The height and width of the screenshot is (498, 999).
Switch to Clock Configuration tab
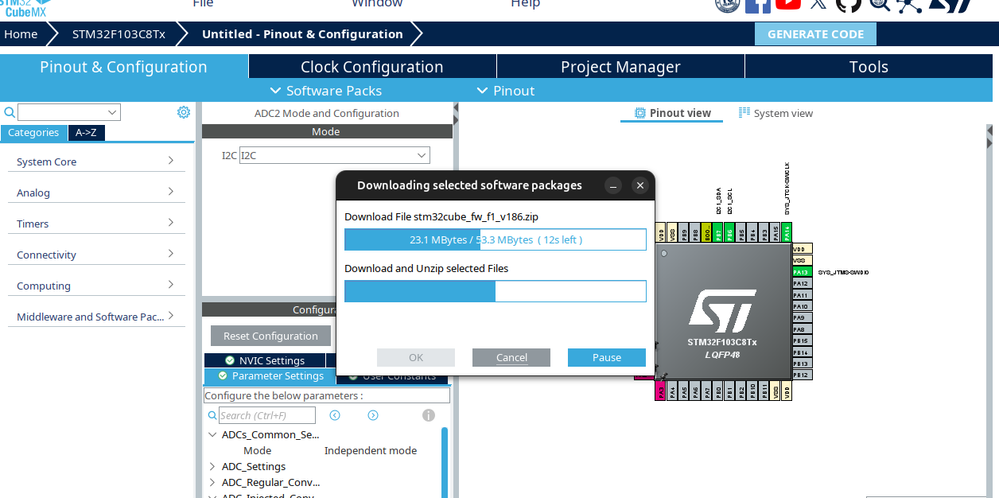372,67
